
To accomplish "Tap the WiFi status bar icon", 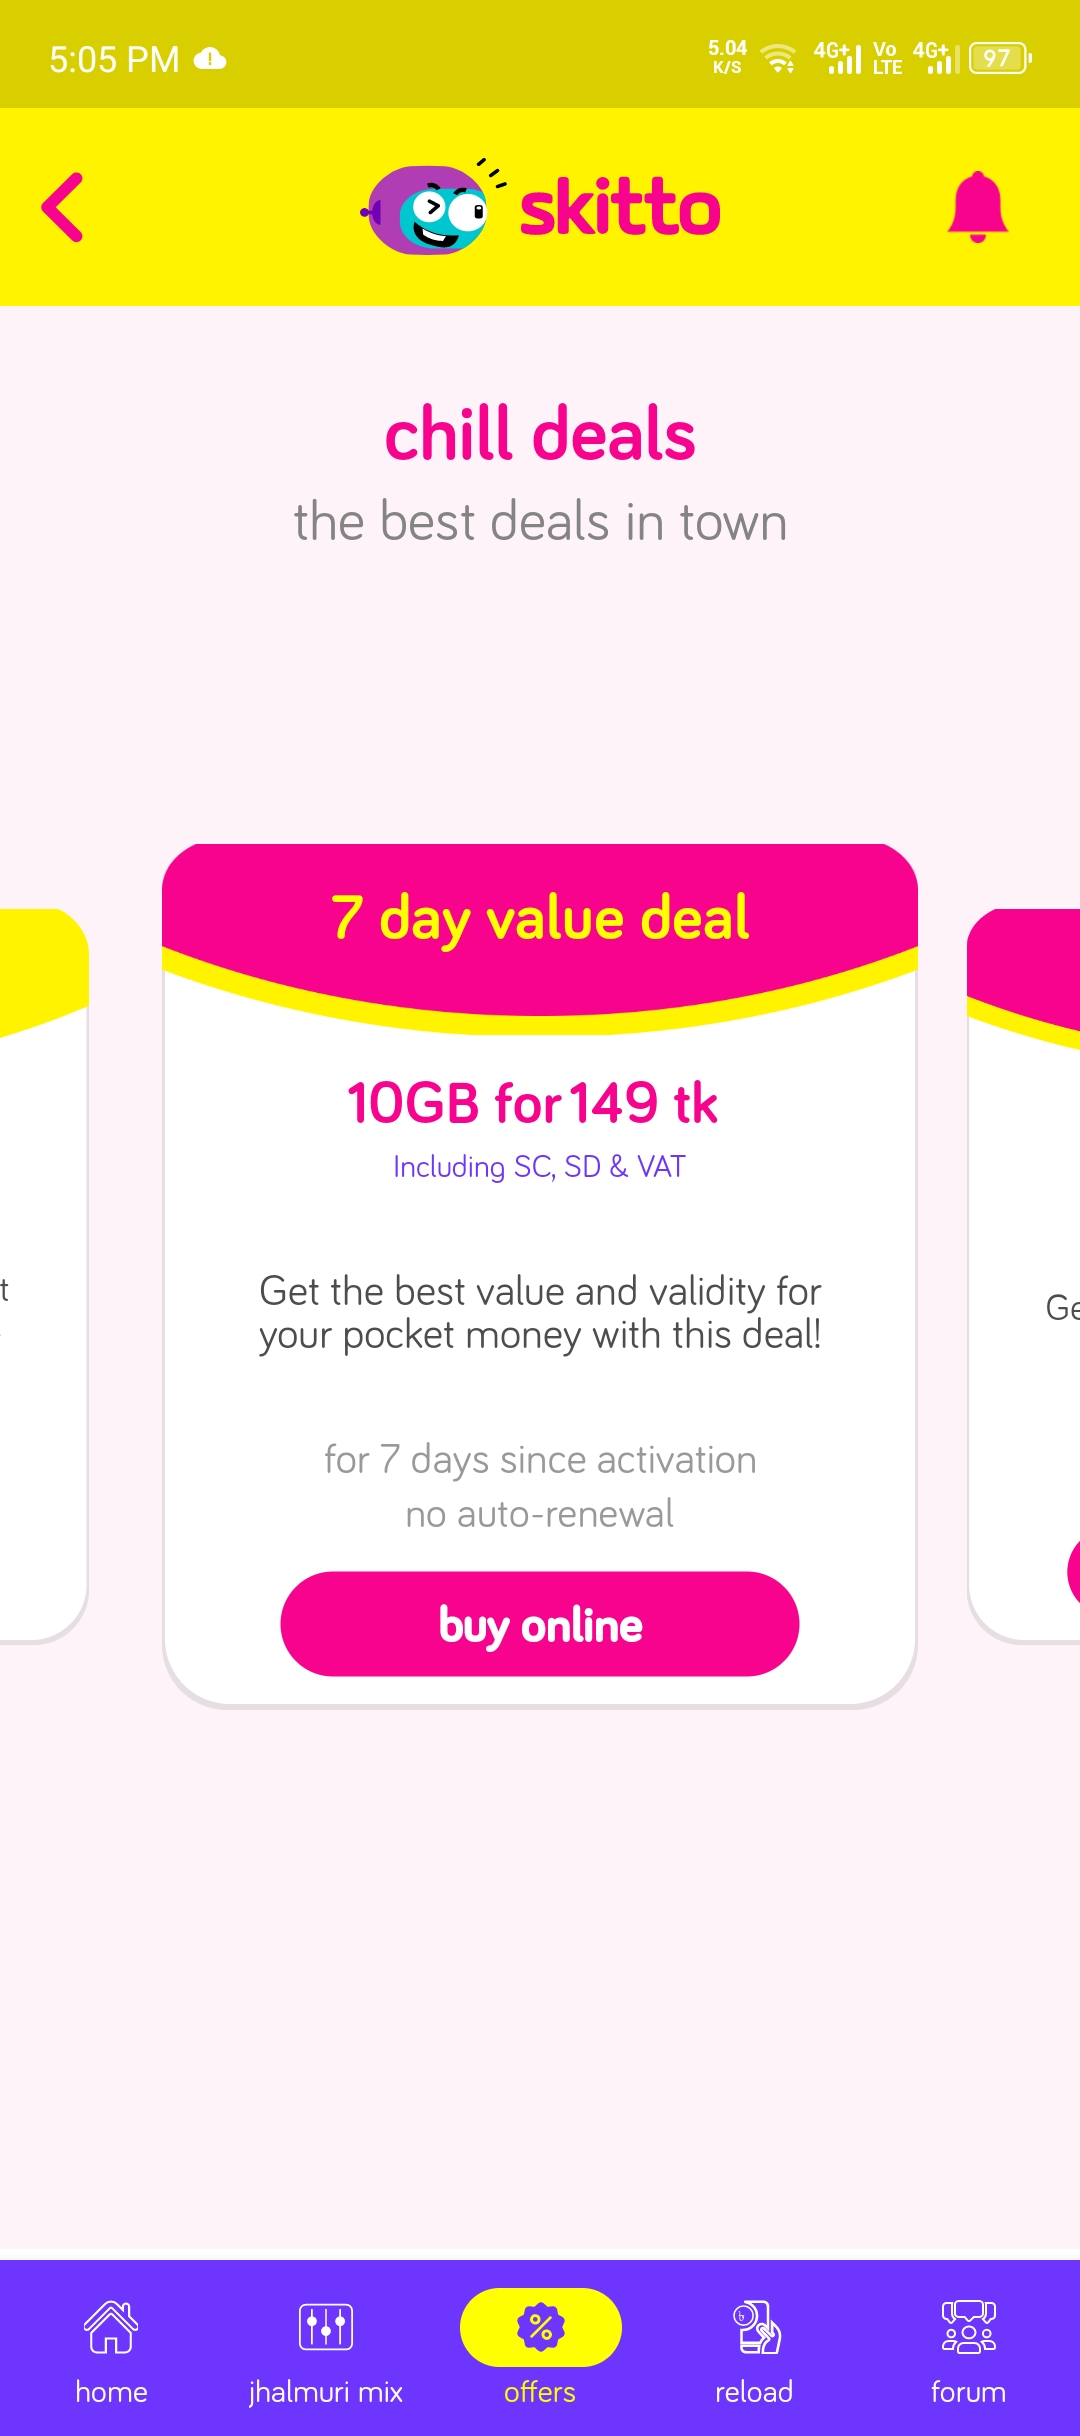I will coord(778,58).
